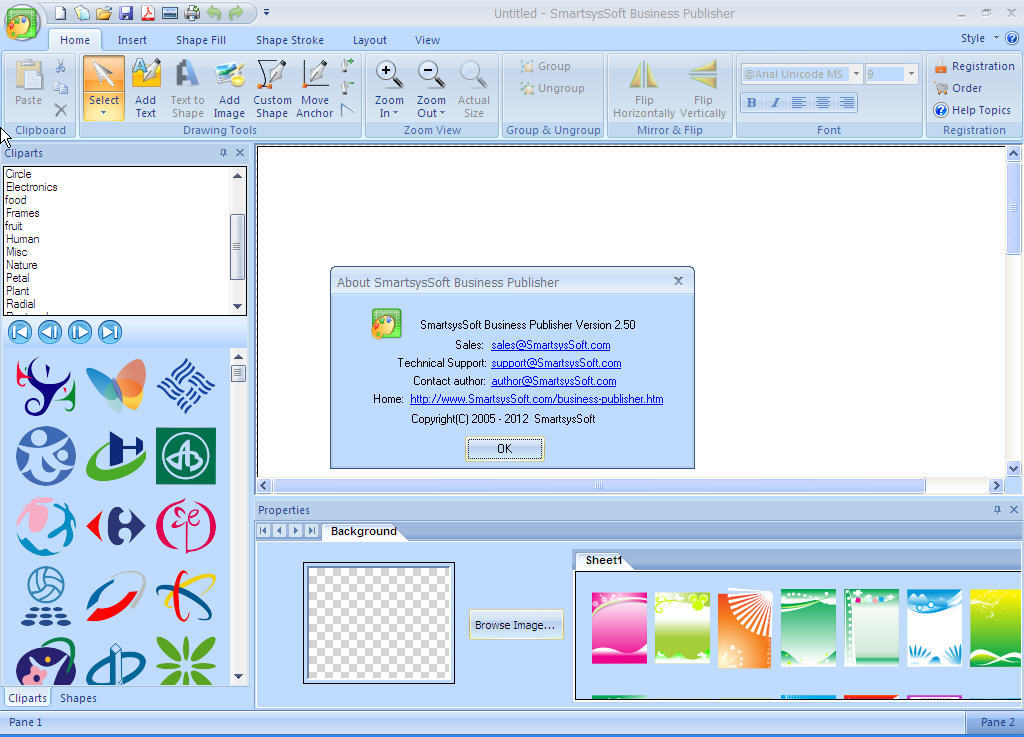Click the Ungroup objects button

point(552,88)
